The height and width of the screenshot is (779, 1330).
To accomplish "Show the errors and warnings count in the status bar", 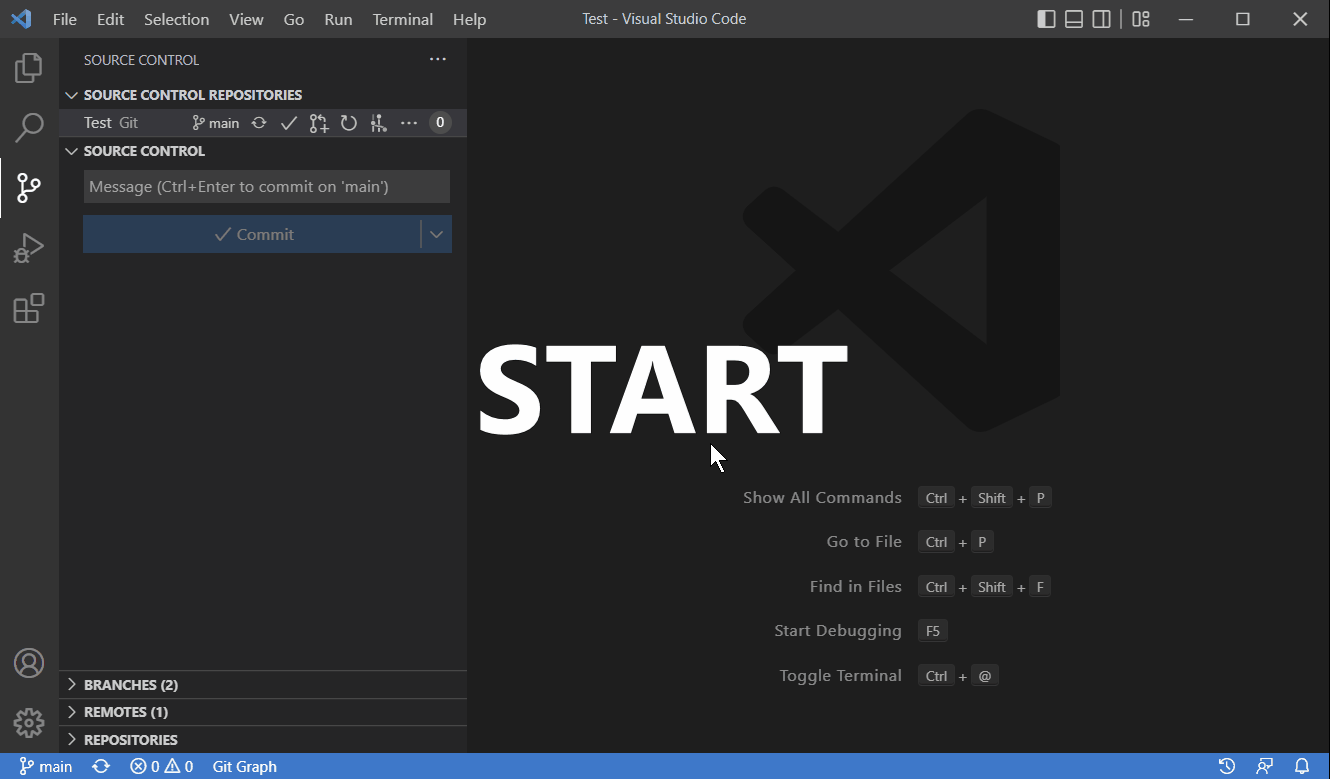I will [x=161, y=767].
